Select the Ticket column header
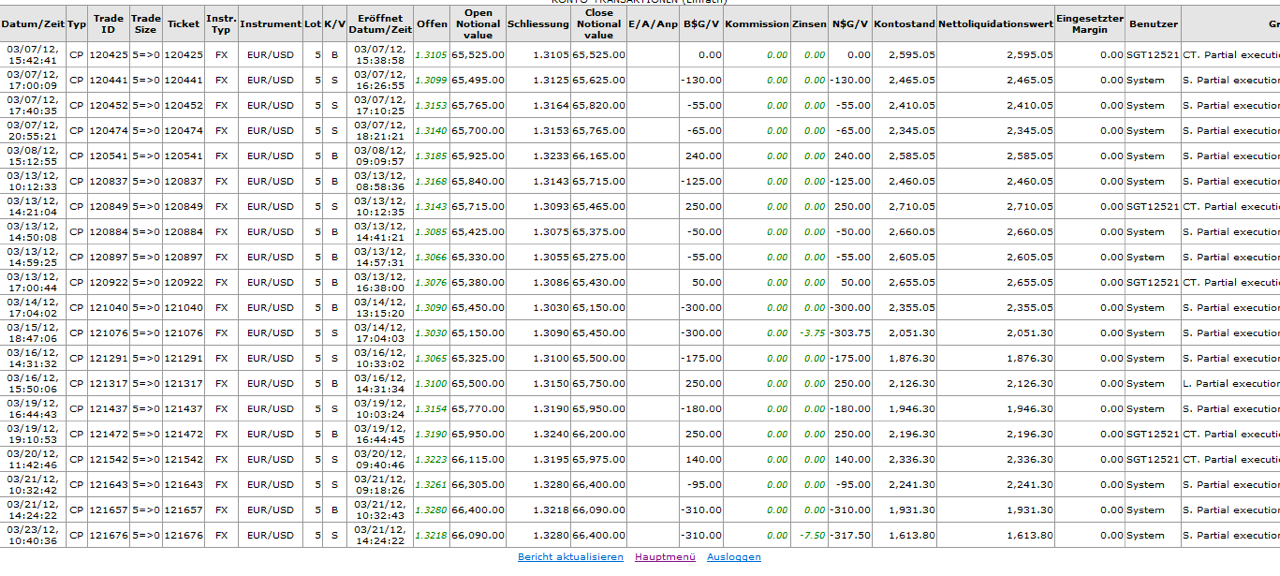 [x=183, y=24]
